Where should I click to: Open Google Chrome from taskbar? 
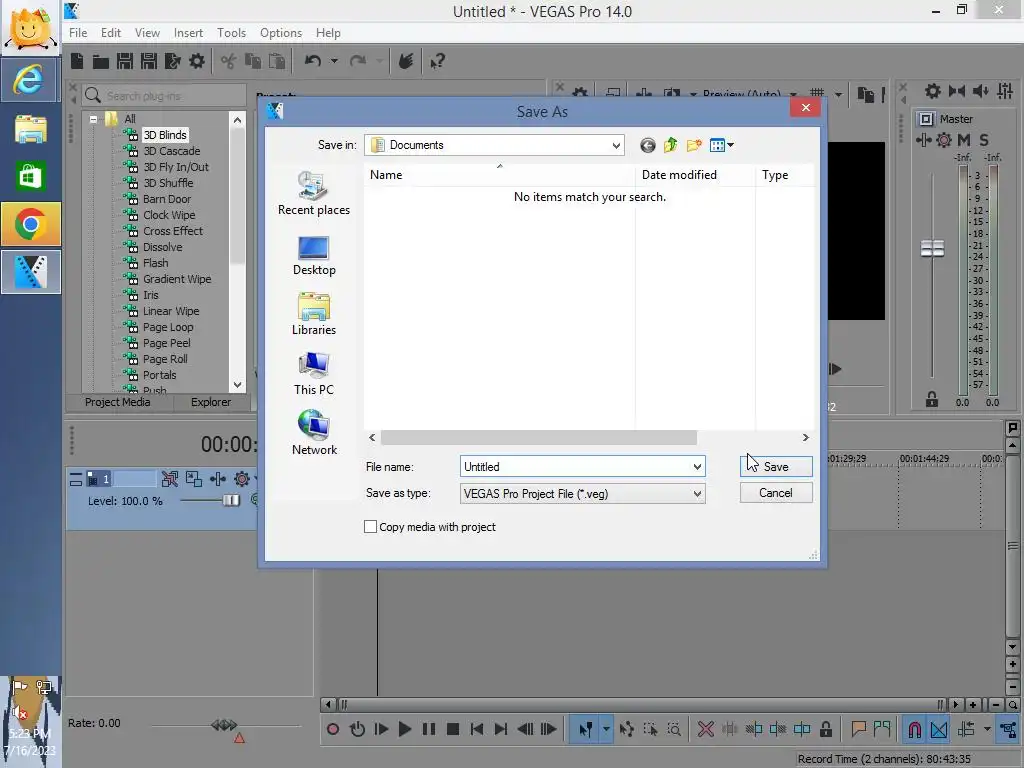click(x=31, y=225)
